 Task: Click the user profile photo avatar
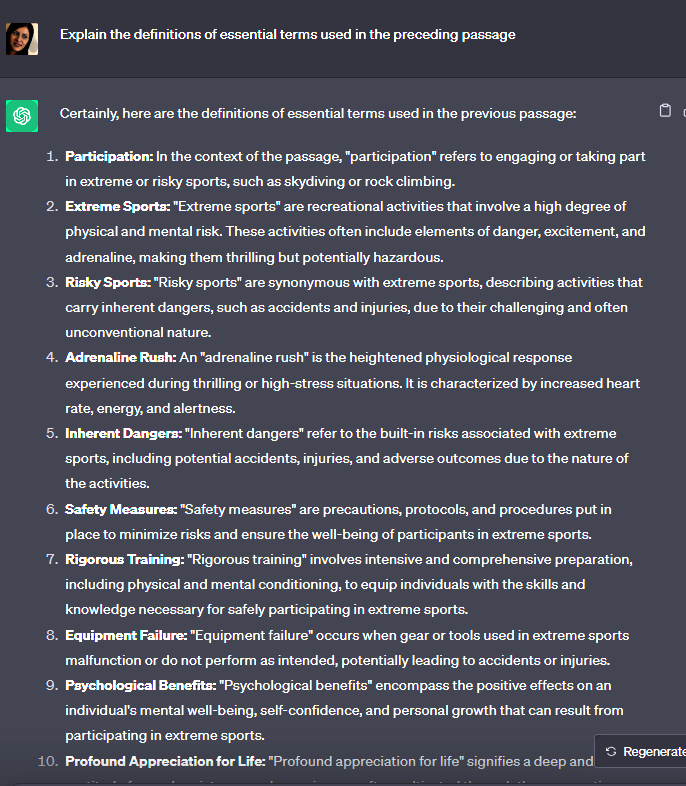[22, 39]
